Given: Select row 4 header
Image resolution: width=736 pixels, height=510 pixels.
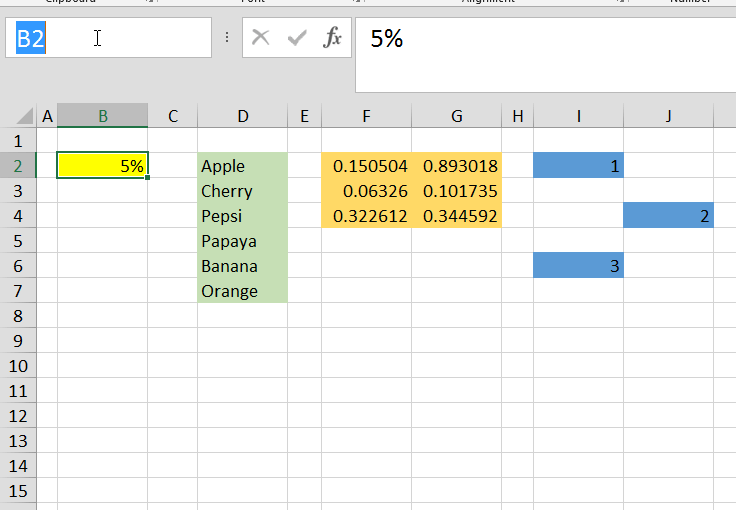Looking at the screenshot, I should 18,216.
